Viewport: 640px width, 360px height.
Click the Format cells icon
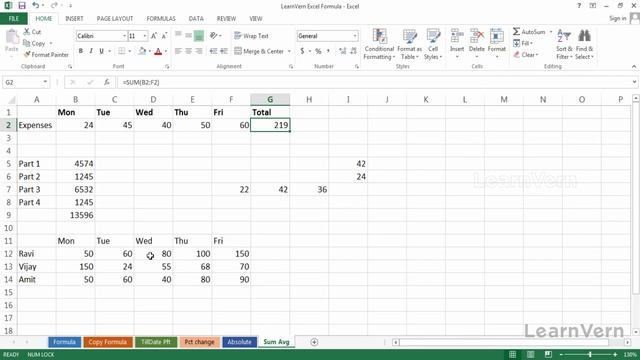[x=496, y=37]
